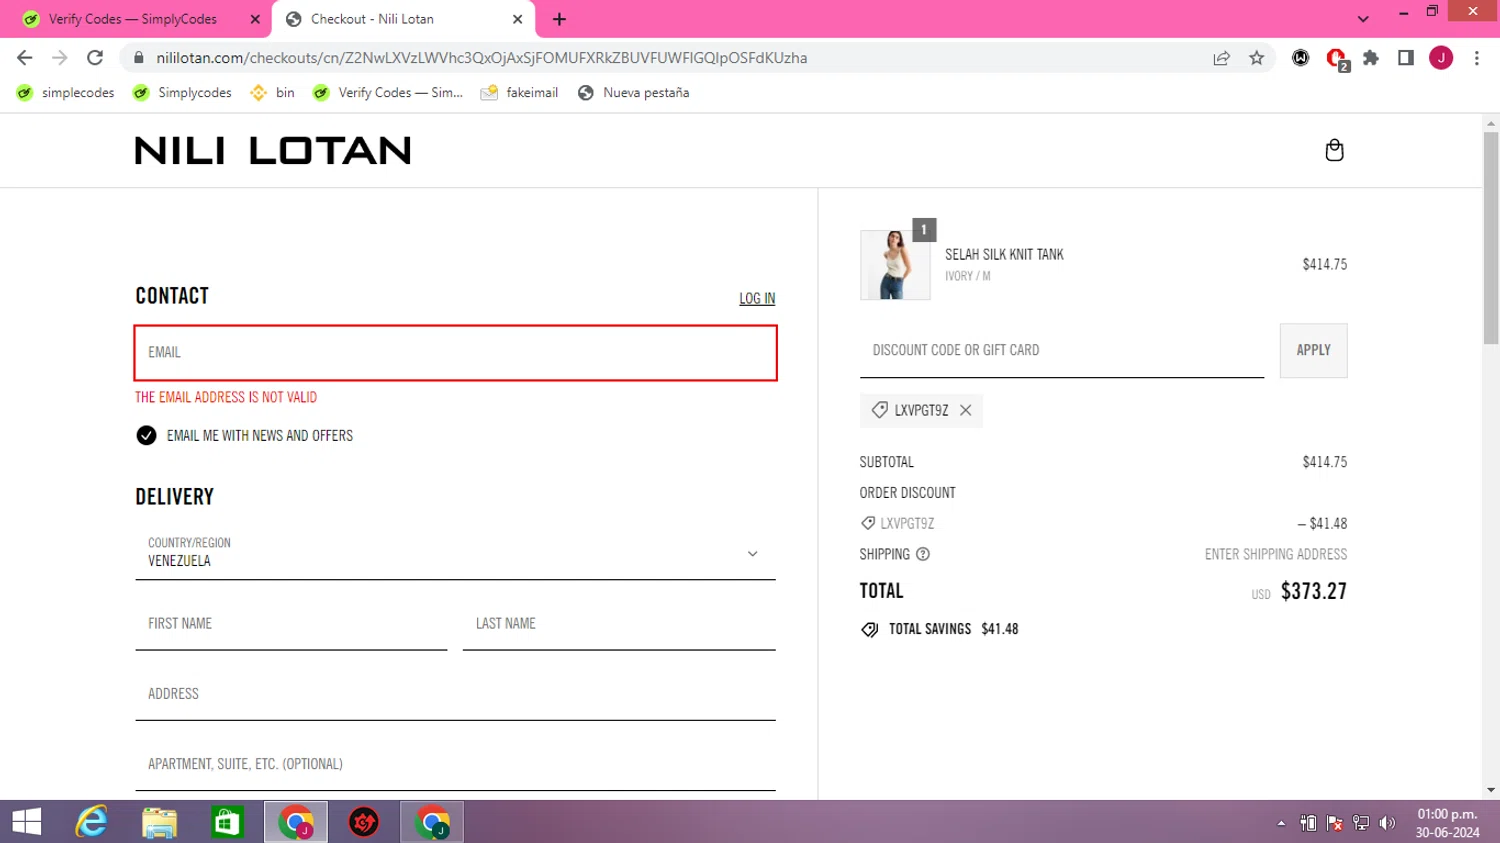Click the total savings tag icon
The image size is (1500, 843).
click(870, 629)
